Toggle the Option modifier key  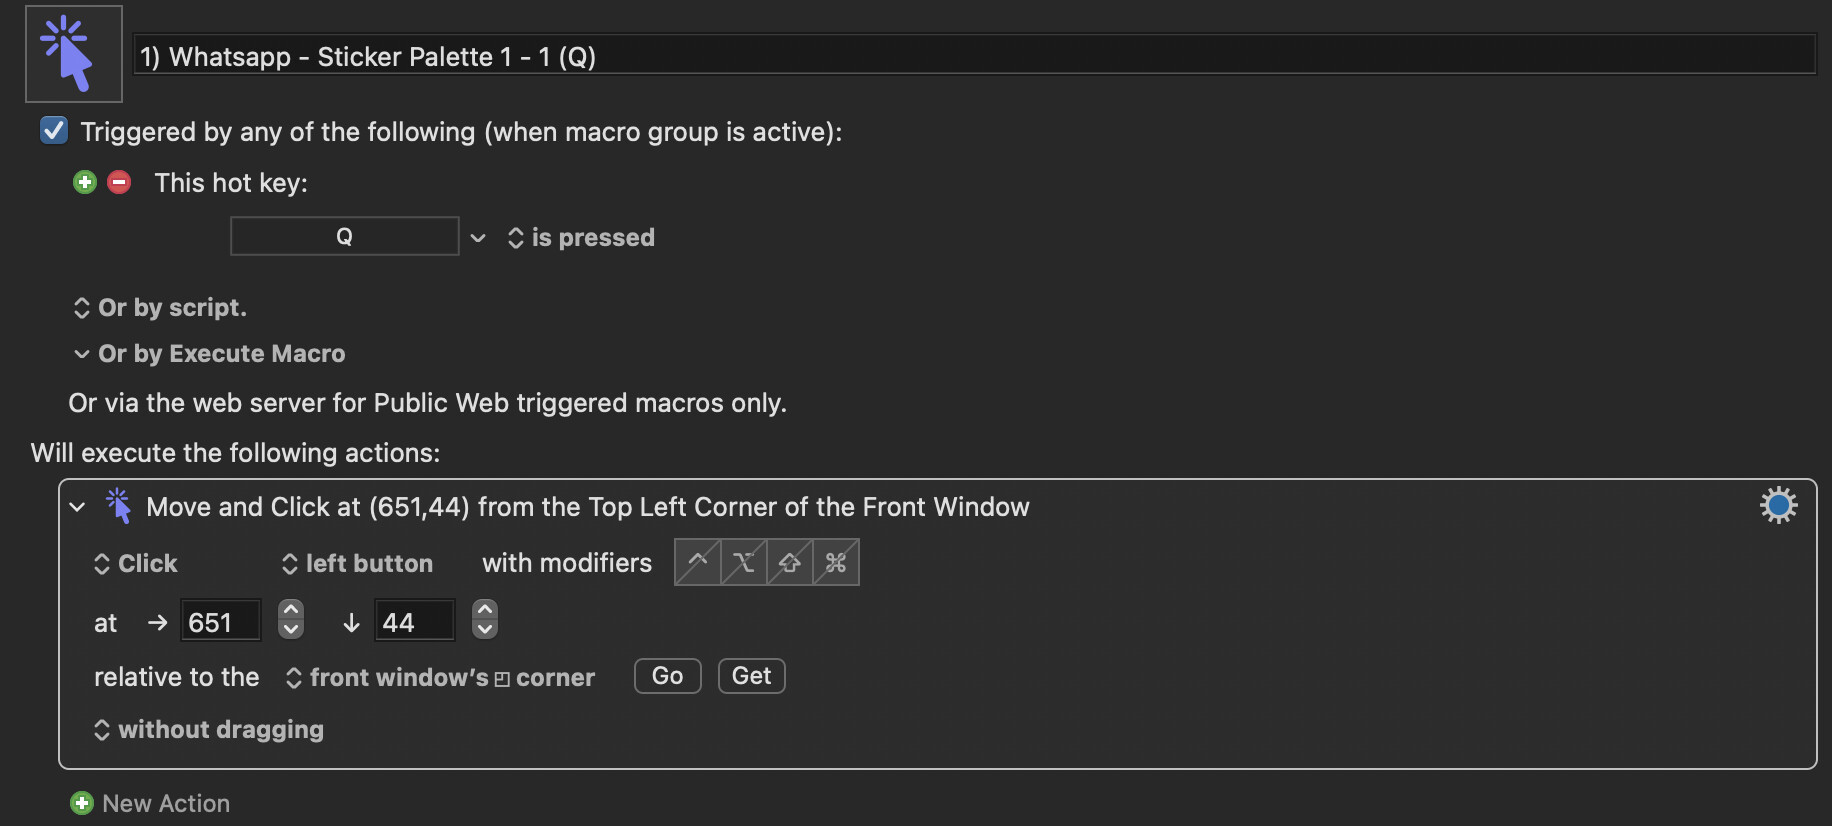coord(743,562)
